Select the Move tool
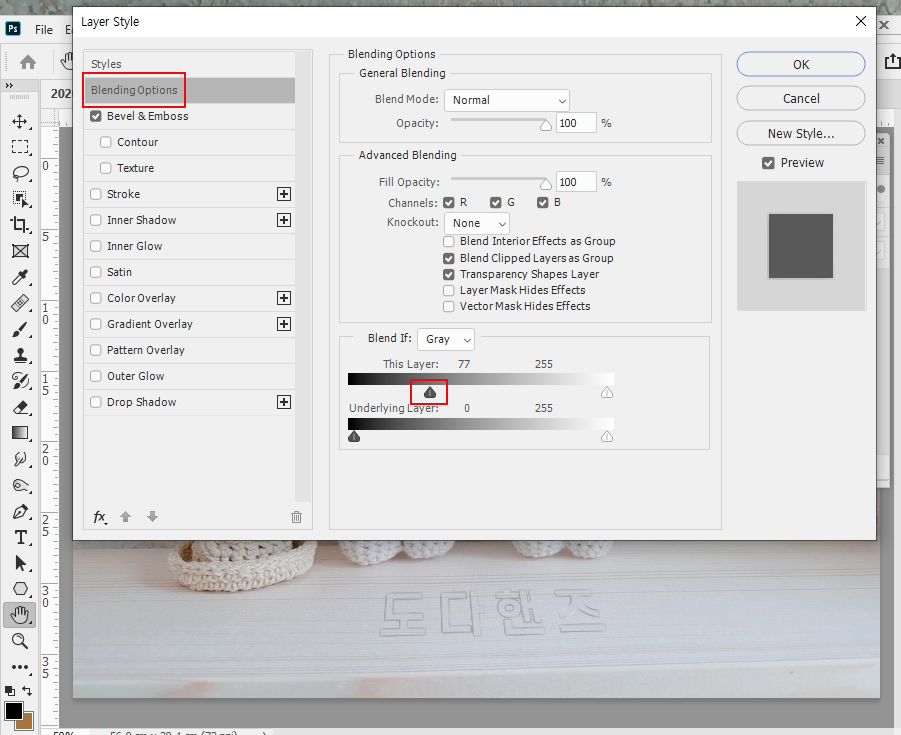Viewport: 901px width, 735px height. tap(20, 121)
